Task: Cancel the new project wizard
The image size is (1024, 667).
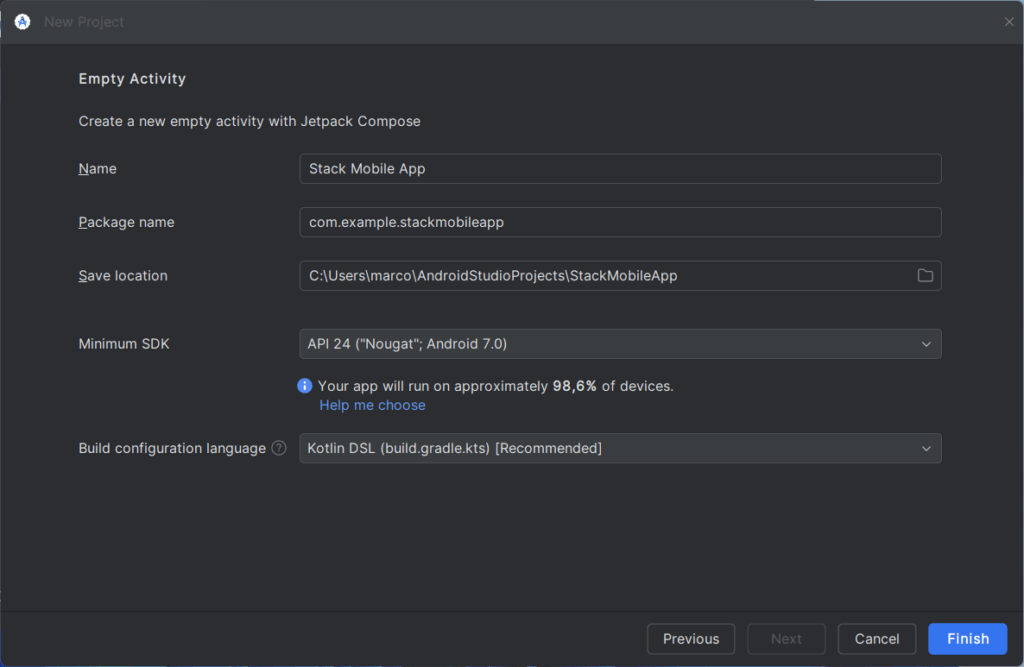Action: pos(876,638)
